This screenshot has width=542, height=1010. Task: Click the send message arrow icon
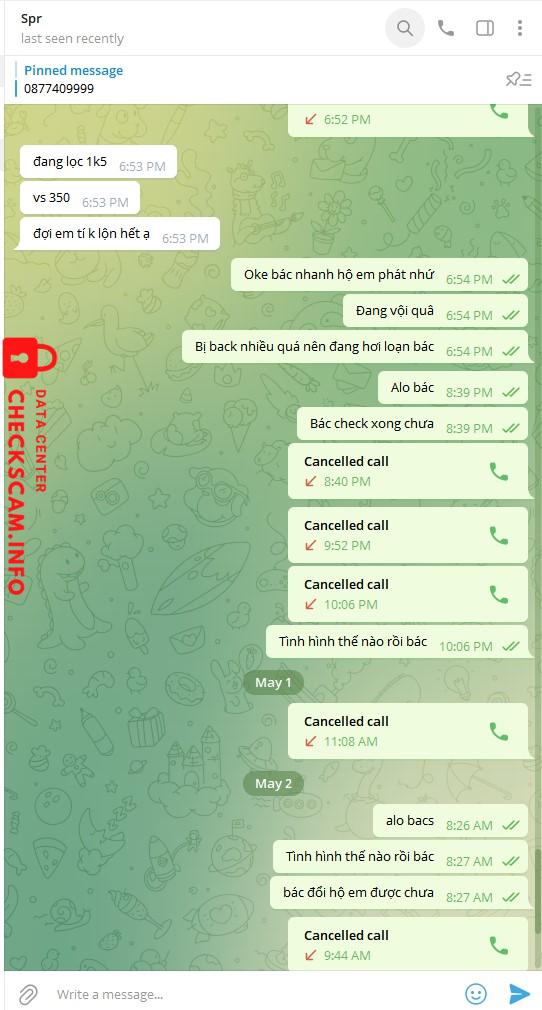pyautogui.click(x=519, y=994)
